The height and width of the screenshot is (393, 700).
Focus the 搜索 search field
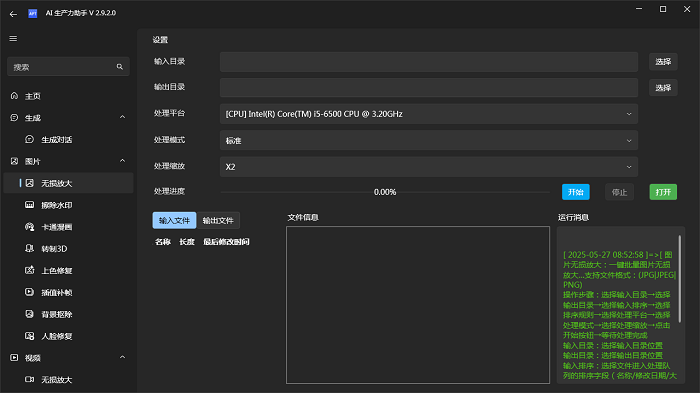68,67
